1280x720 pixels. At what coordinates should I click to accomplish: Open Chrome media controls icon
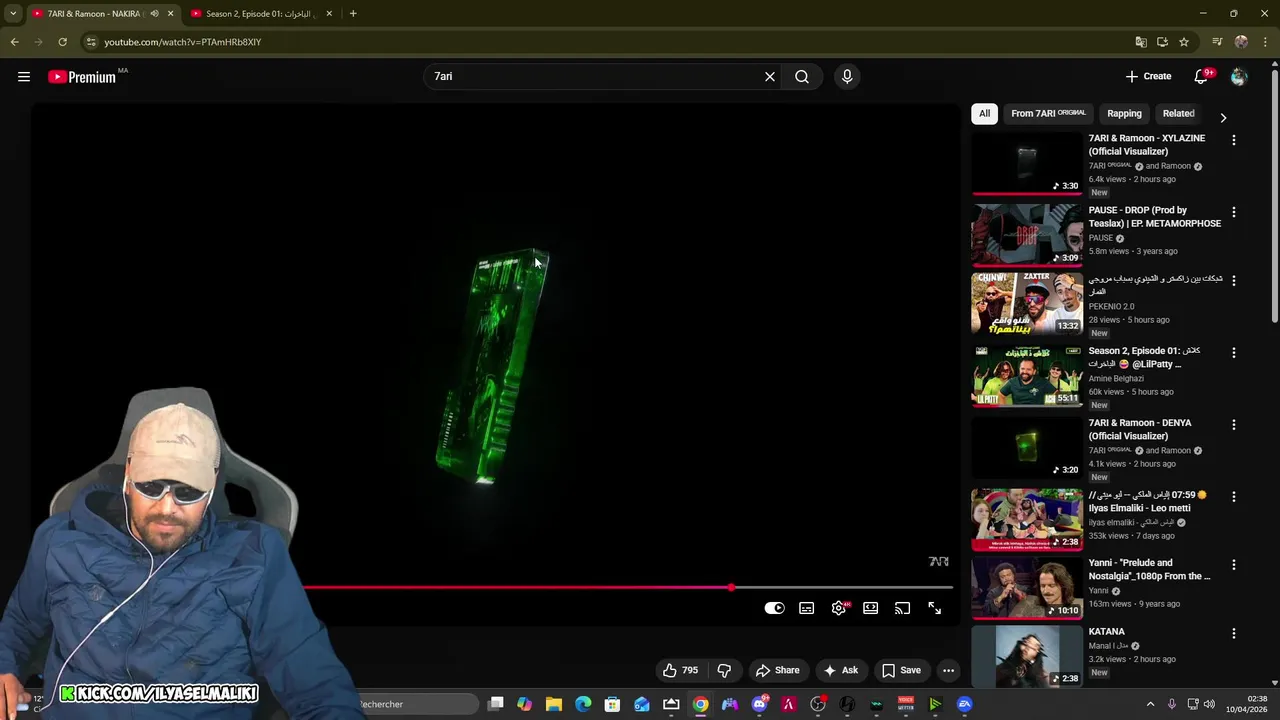coord(1217,42)
